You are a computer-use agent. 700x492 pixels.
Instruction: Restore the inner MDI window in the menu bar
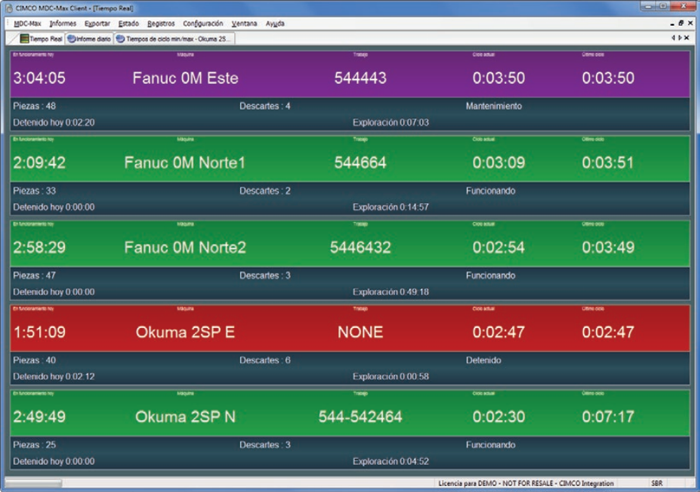(x=681, y=23)
